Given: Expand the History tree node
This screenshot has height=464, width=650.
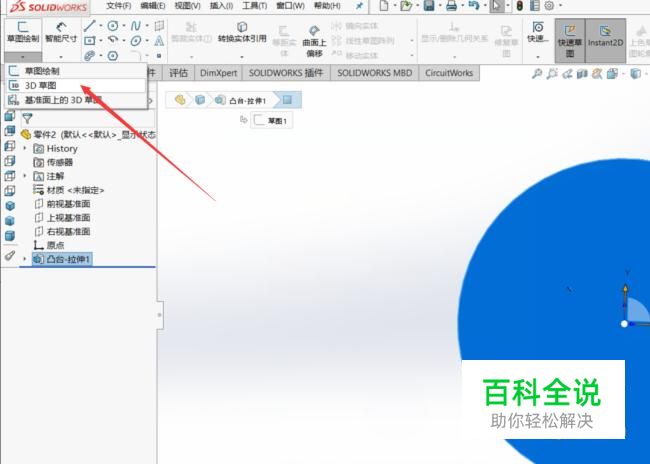Looking at the screenshot, I should click(x=24, y=148).
